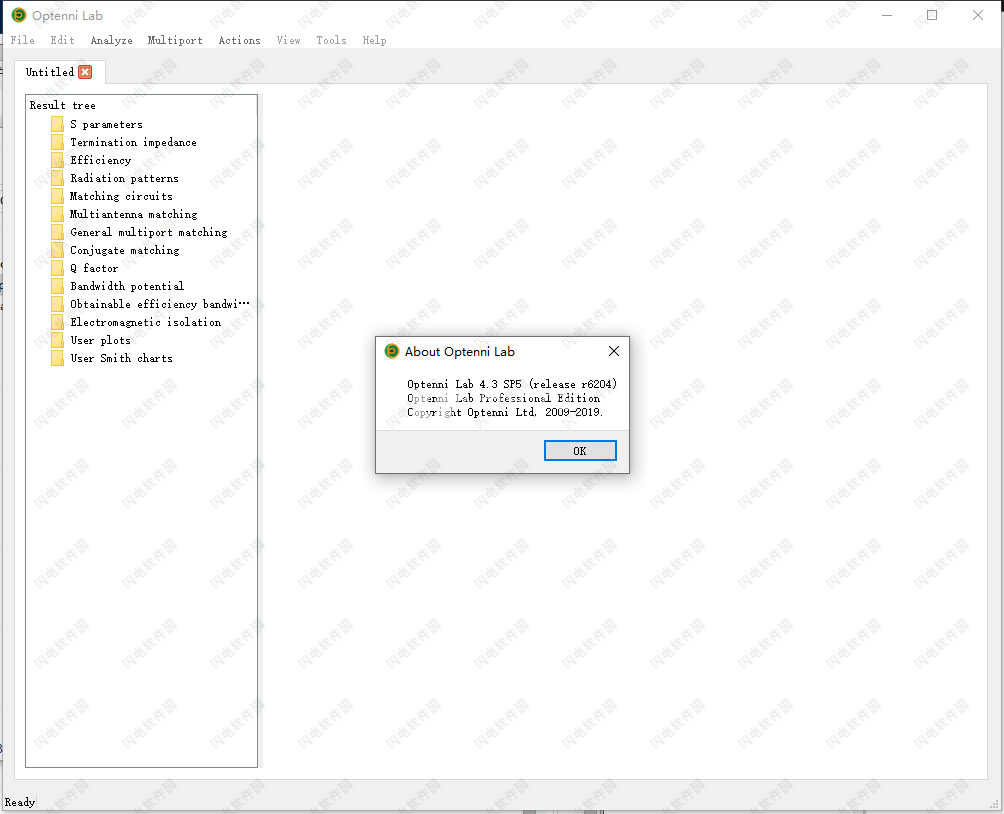Click the Optenni logo in the About dialog
The width and height of the screenshot is (1004, 814).
point(391,351)
